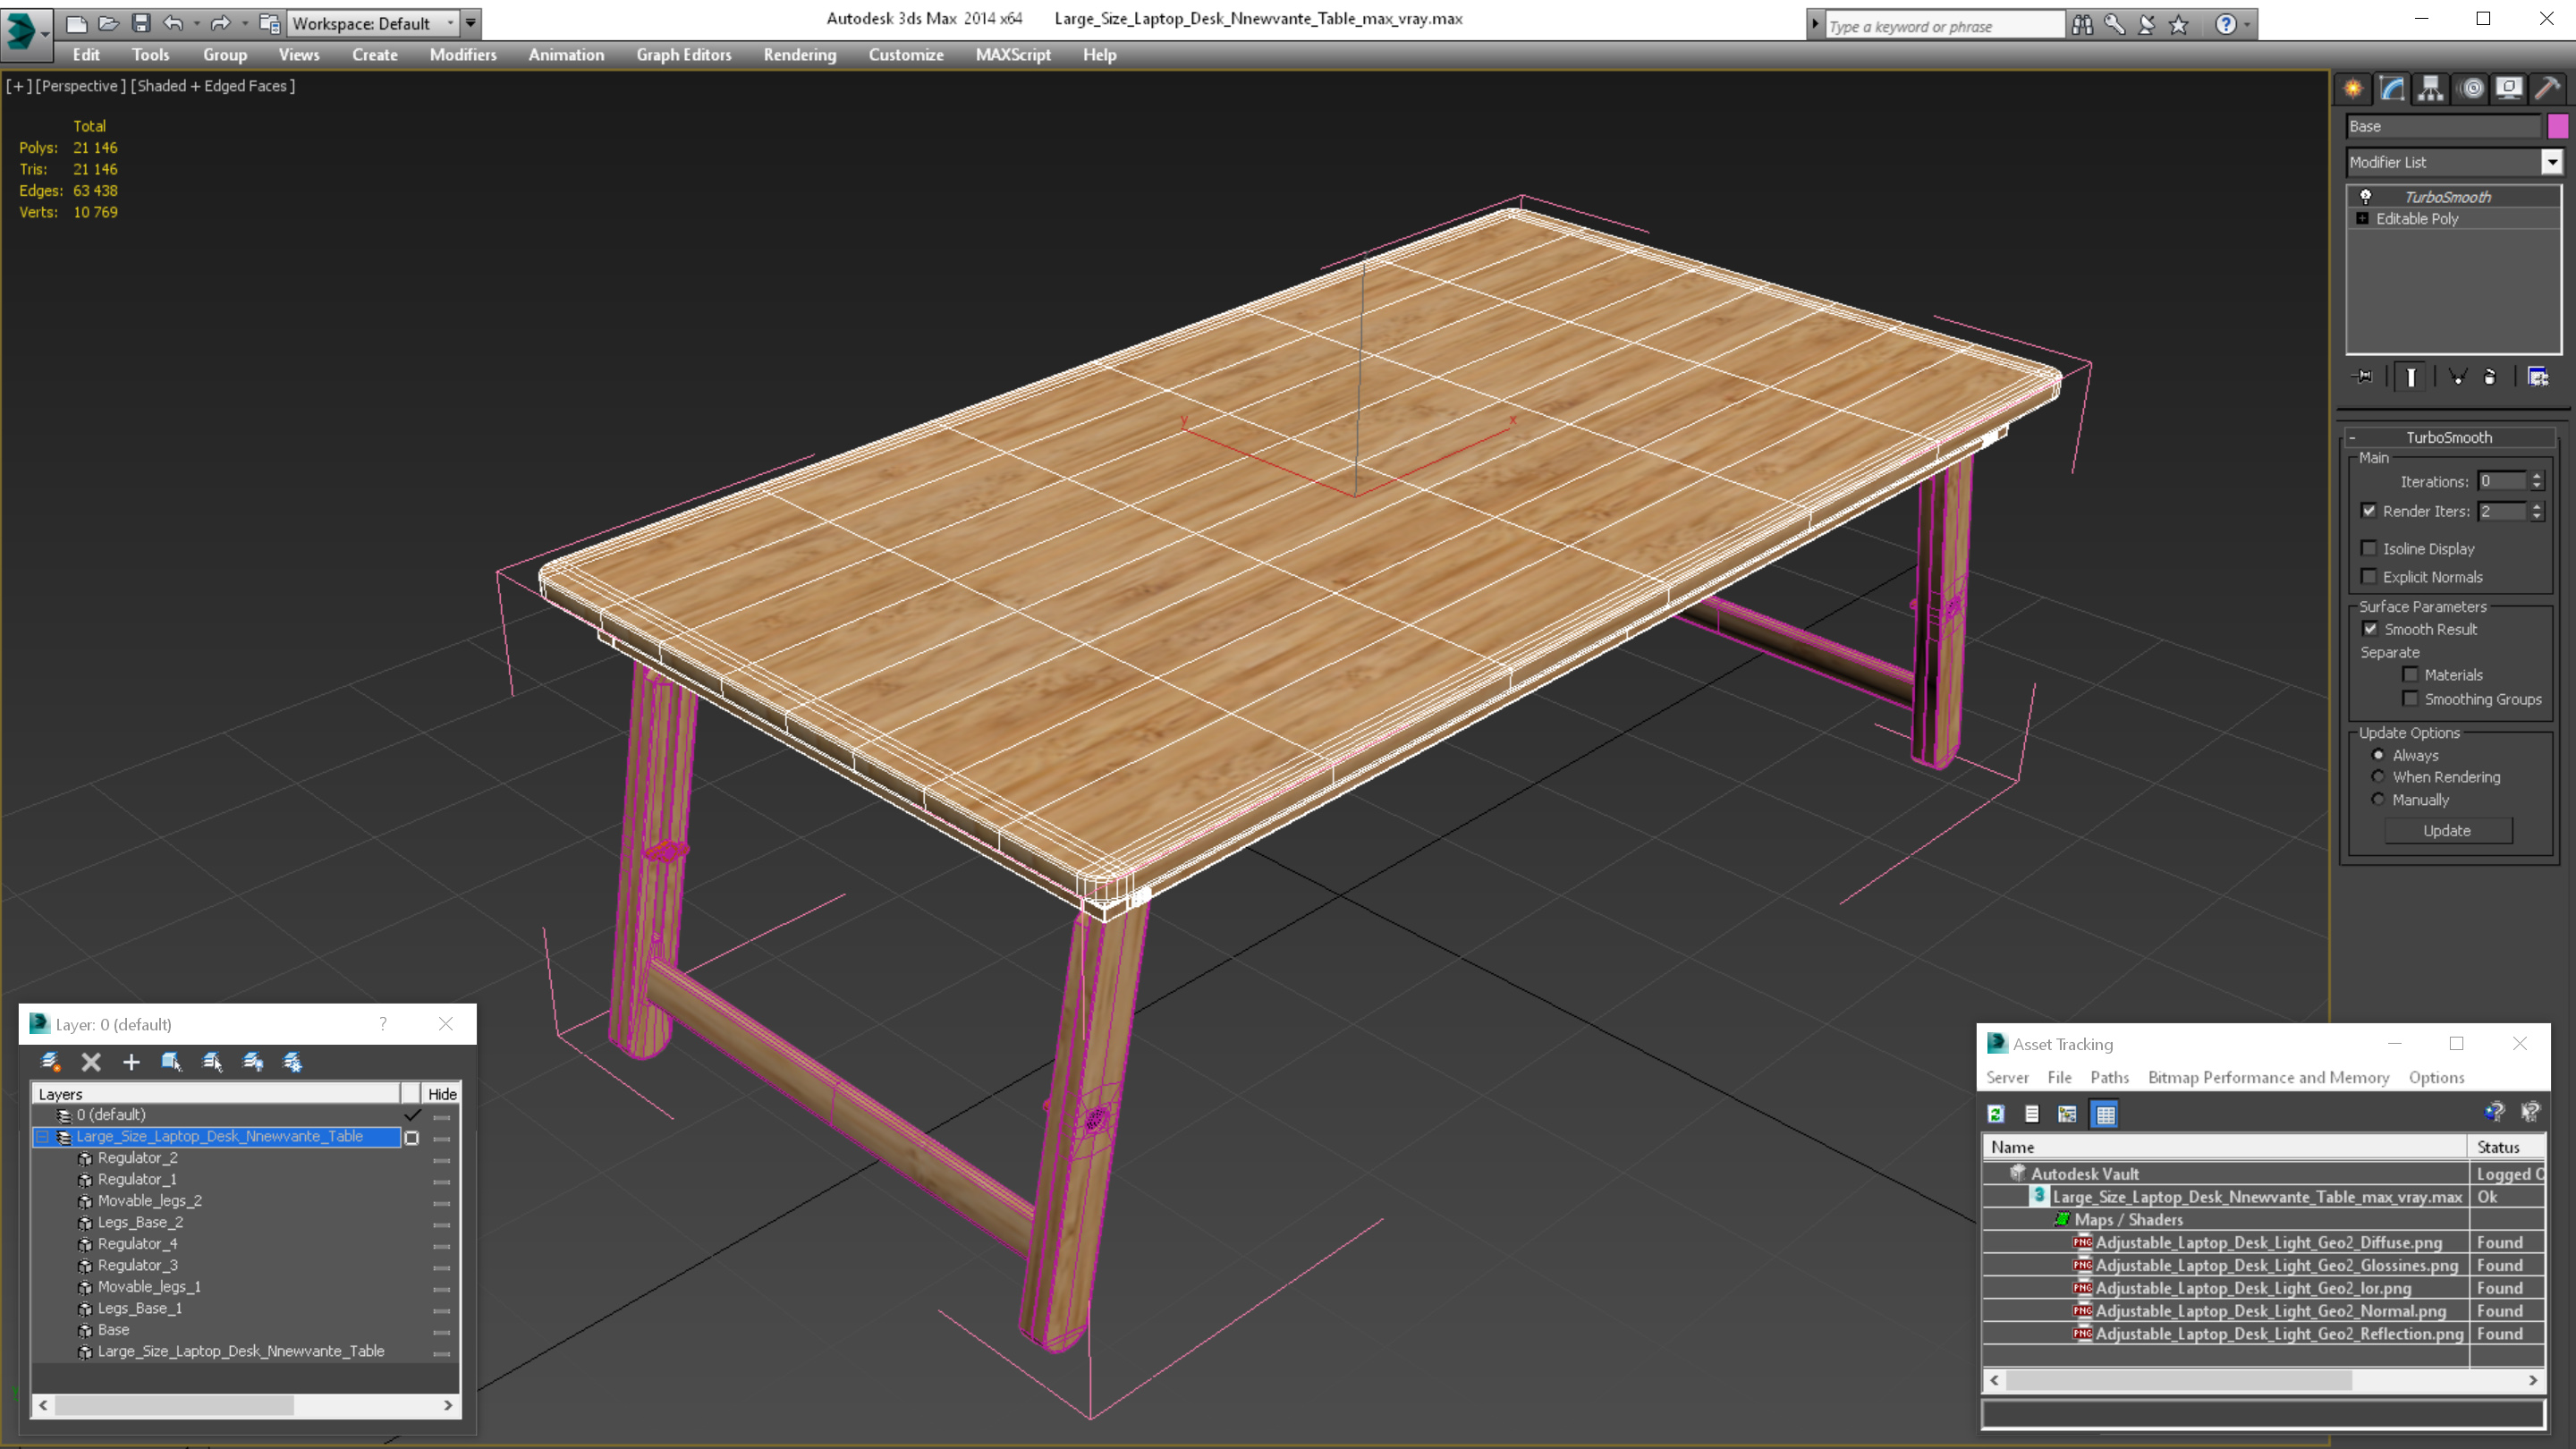Uncheck the Smooth Result checkbox
The width and height of the screenshot is (2576, 1449).
[x=2370, y=629]
